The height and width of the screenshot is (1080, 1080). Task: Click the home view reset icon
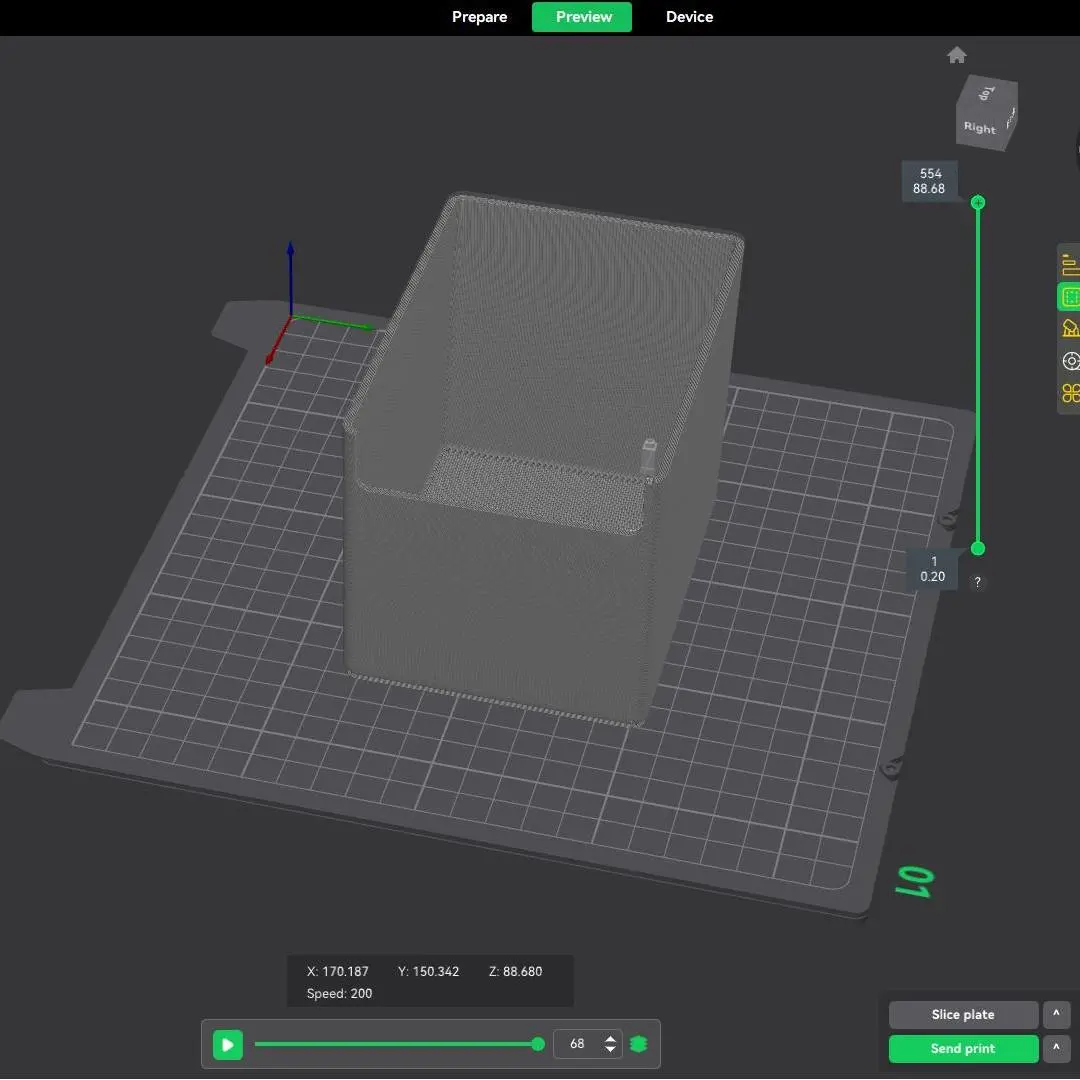(x=957, y=55)
